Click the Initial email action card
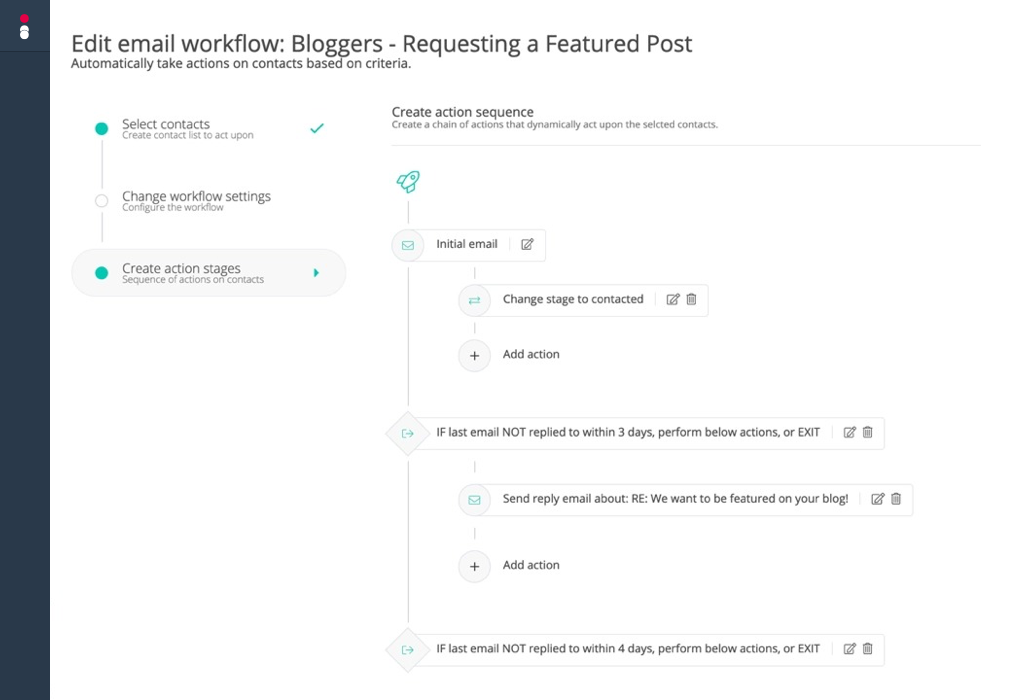1024x700 pixels. tap(467, 244)
